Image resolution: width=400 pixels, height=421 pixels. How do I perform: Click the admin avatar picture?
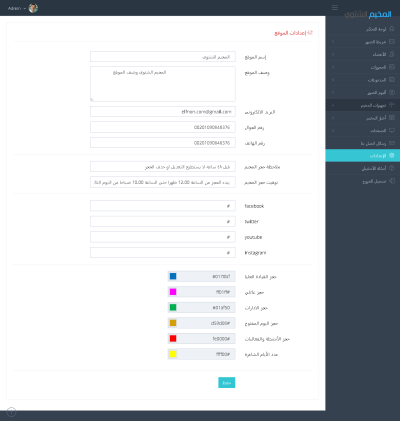tap(33, 8)
